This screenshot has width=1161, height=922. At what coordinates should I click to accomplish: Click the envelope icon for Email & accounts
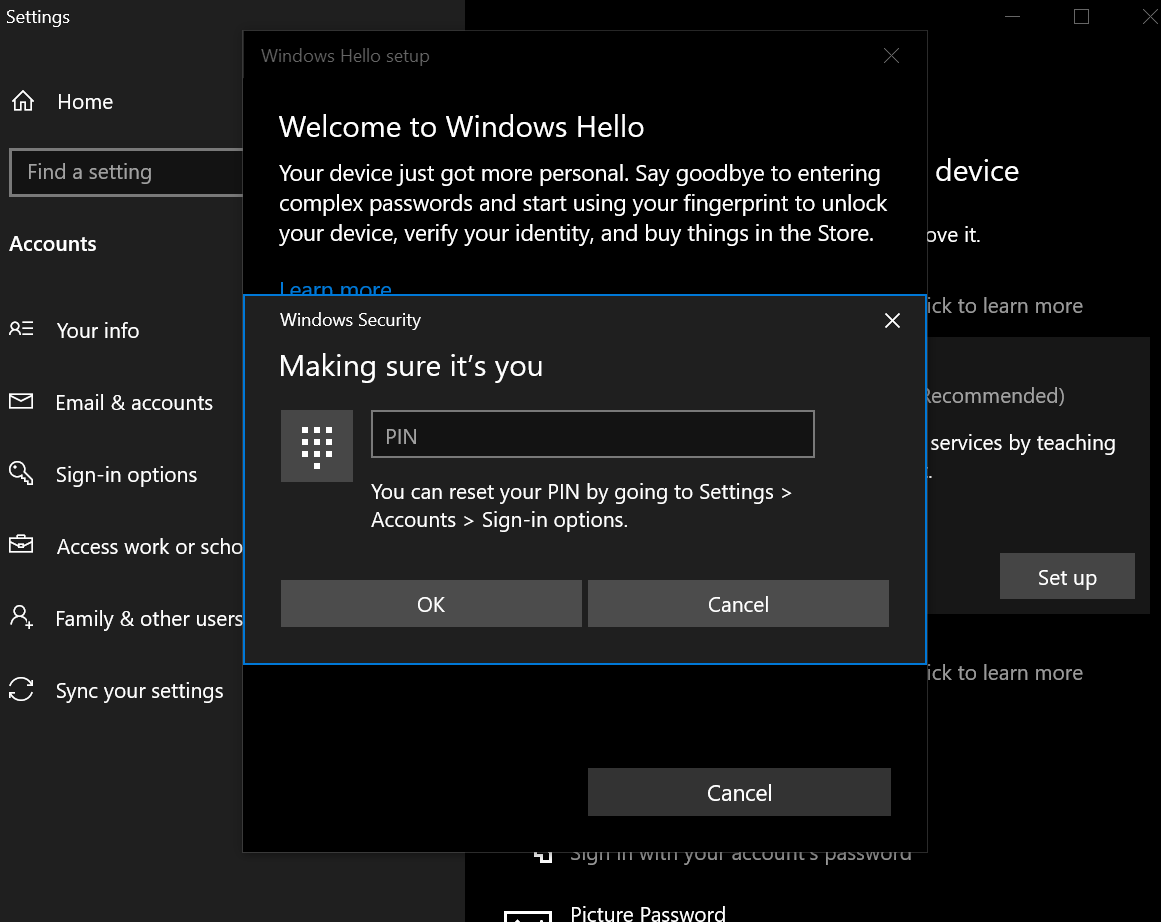pos(21,401)
